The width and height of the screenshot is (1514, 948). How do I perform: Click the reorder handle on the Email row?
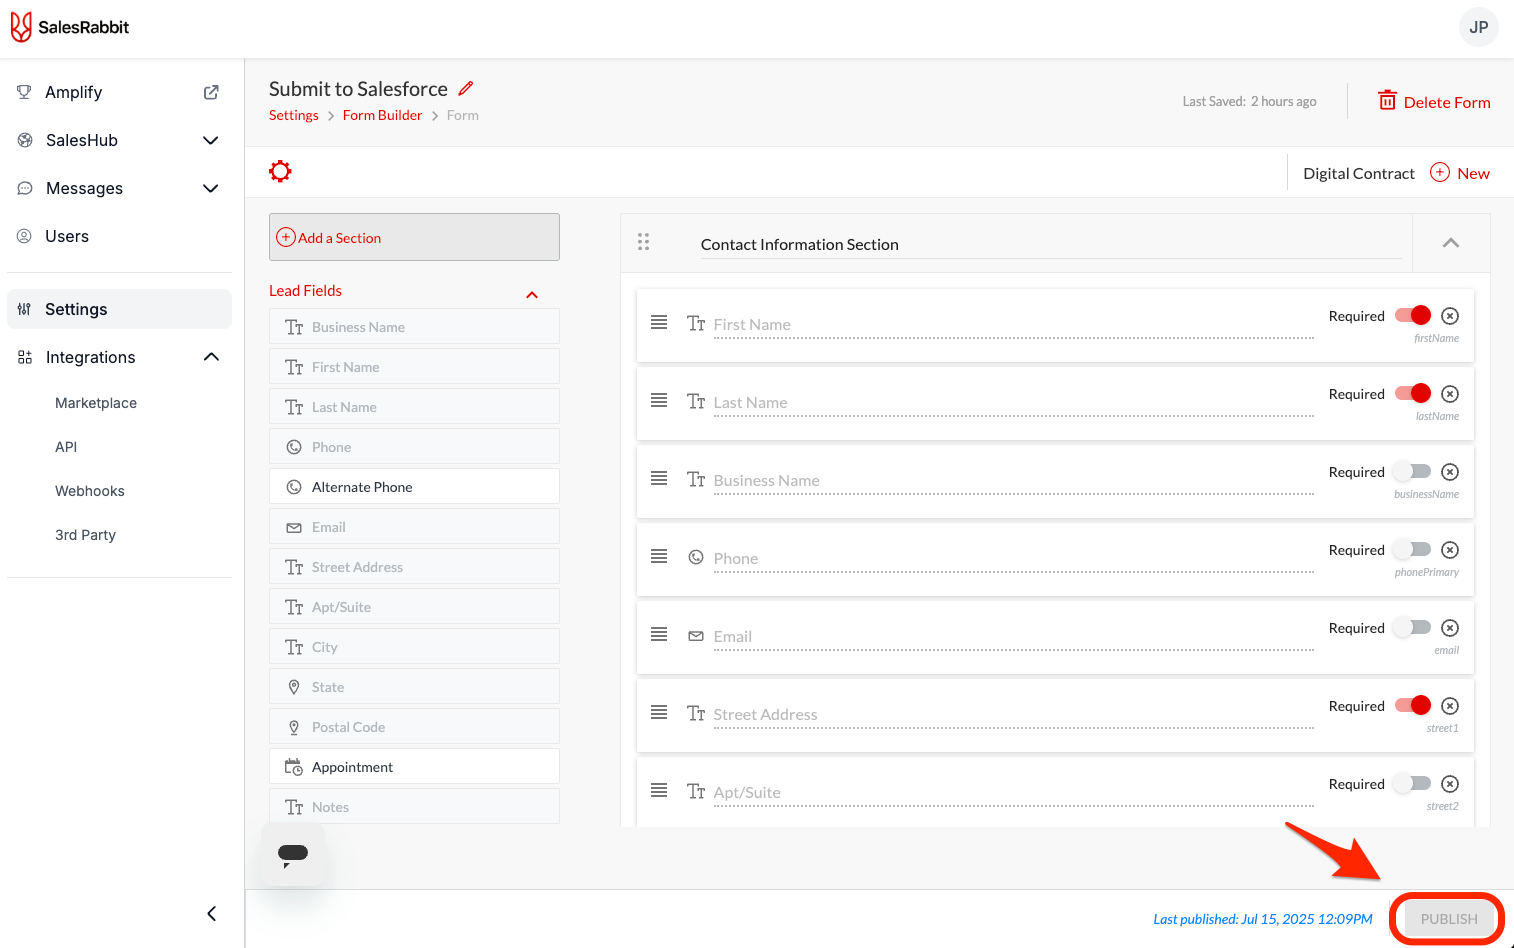click(659, 634)
